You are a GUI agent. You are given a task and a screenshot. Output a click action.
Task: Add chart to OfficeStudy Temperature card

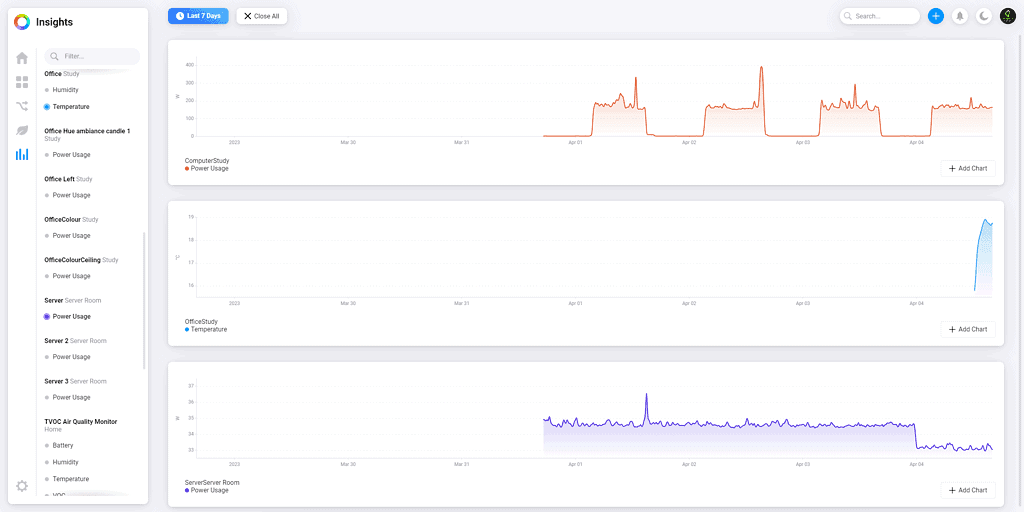pyautogui.click(x=967, y=329)
